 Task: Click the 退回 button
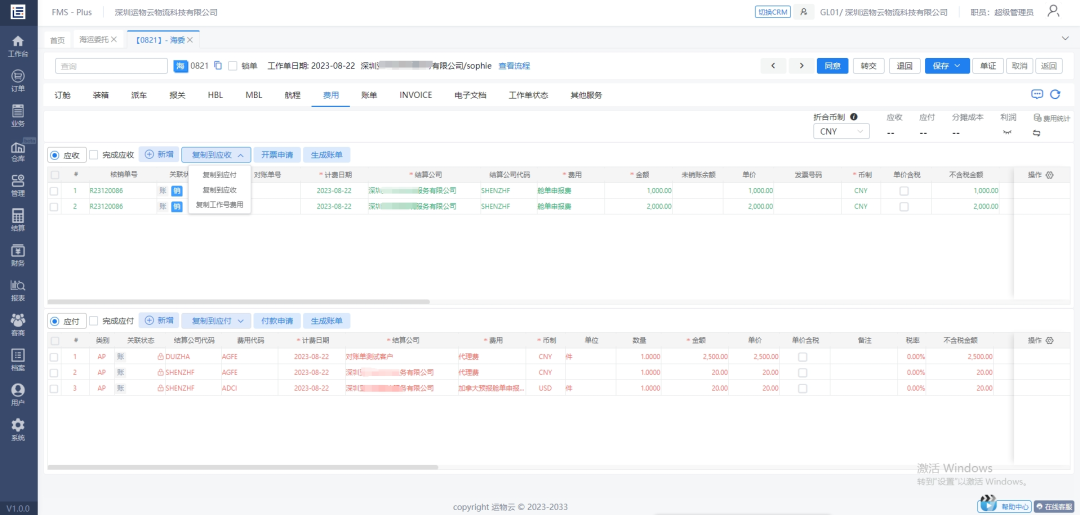pos(904,65)
